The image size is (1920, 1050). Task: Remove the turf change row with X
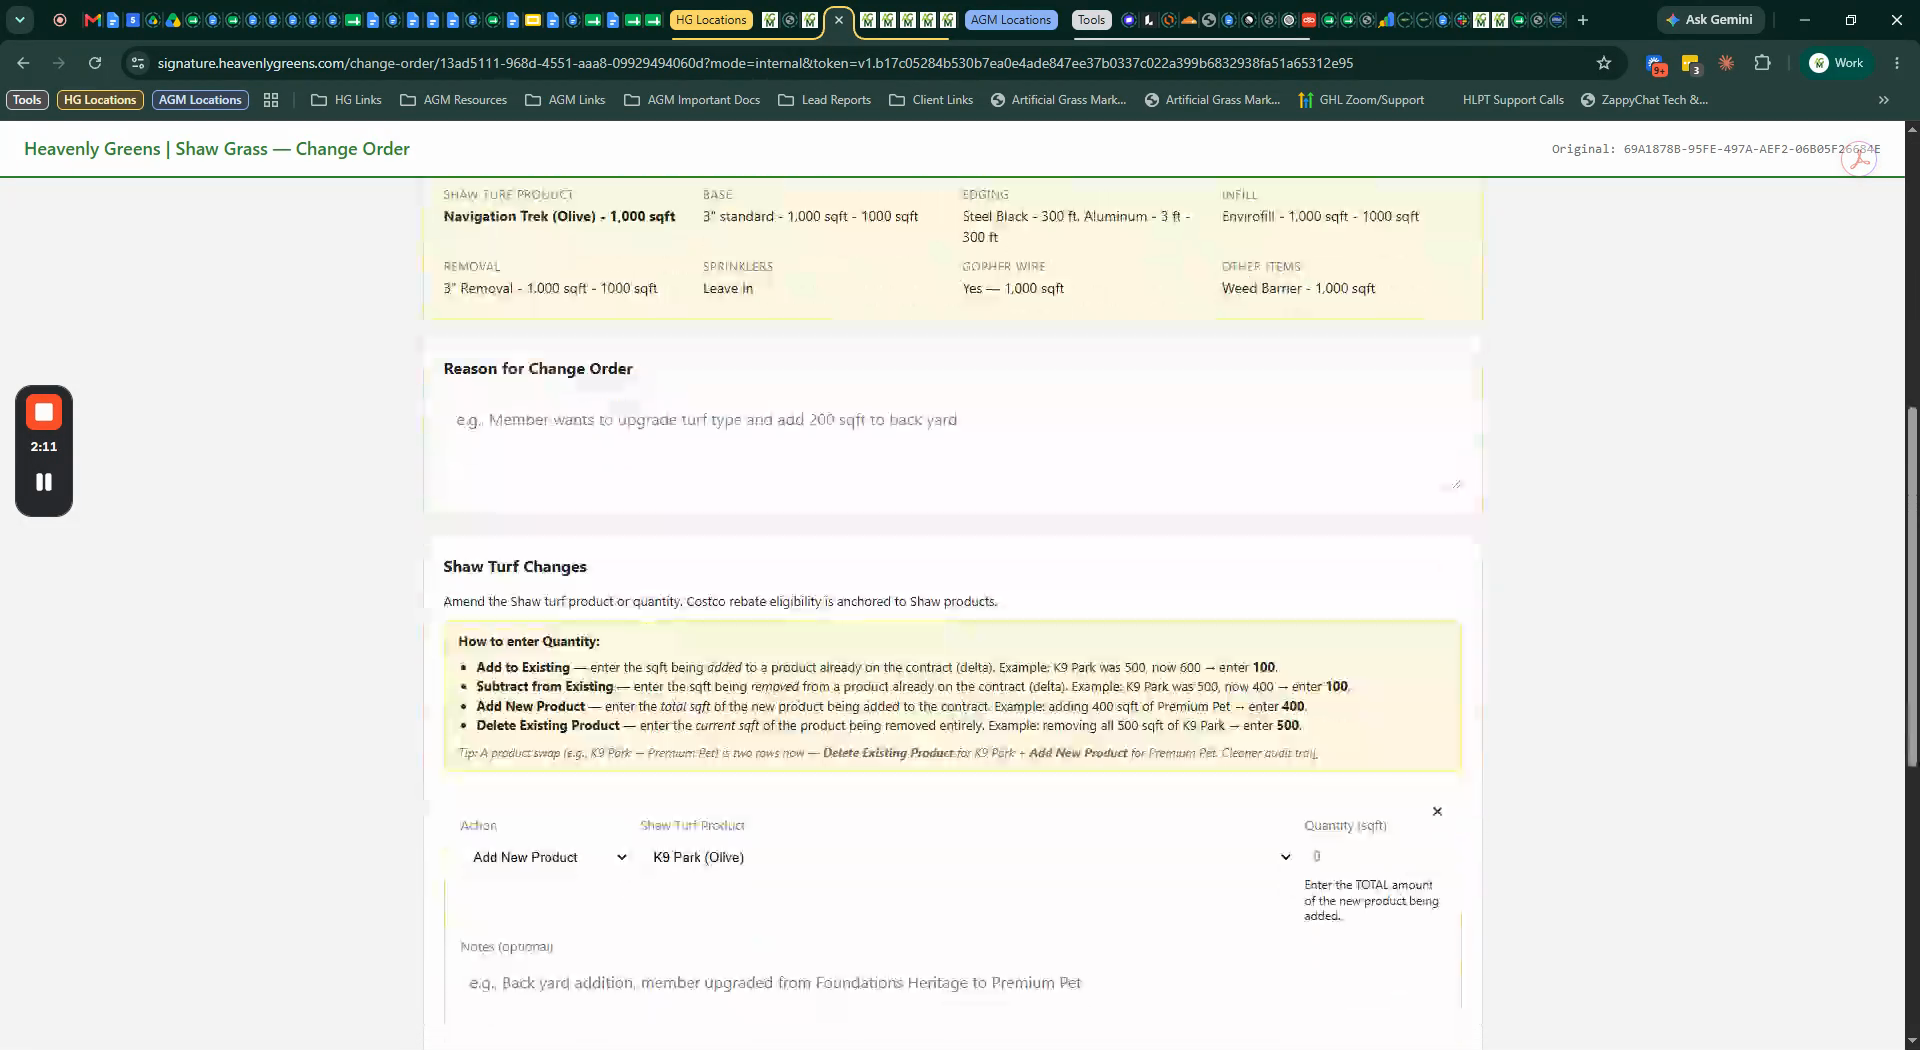(x=1437, y=811)
